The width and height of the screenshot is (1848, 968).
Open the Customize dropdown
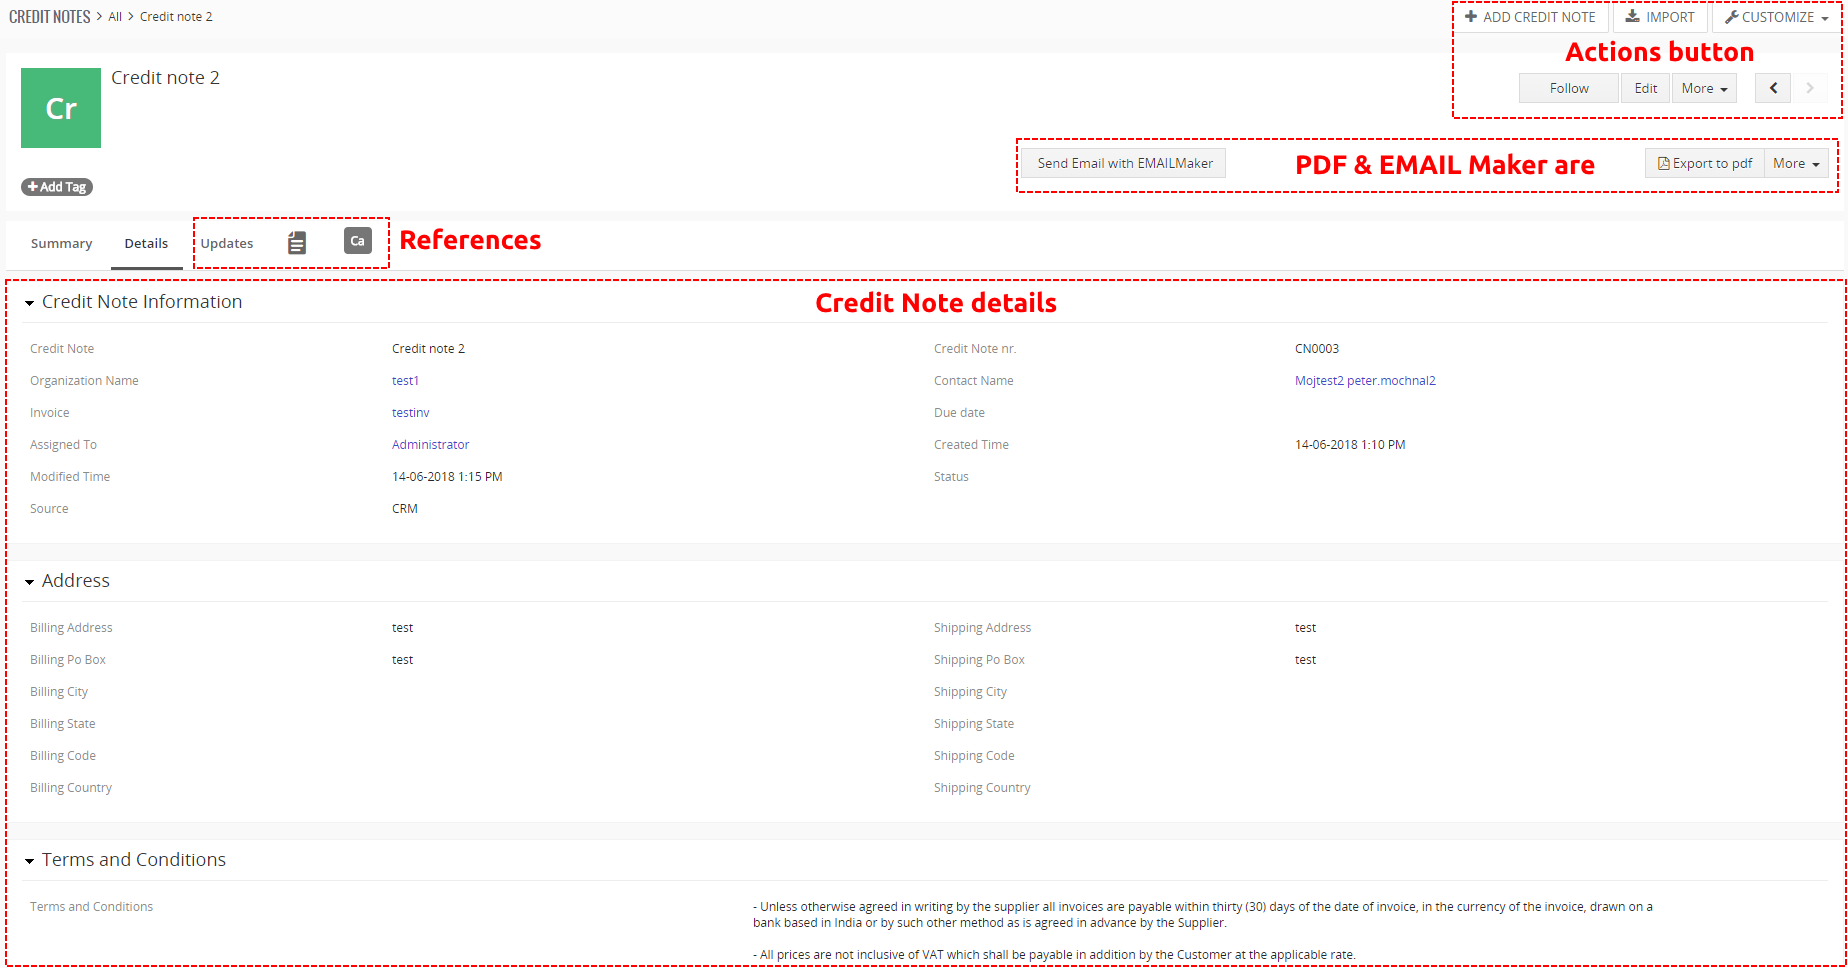1776,17
